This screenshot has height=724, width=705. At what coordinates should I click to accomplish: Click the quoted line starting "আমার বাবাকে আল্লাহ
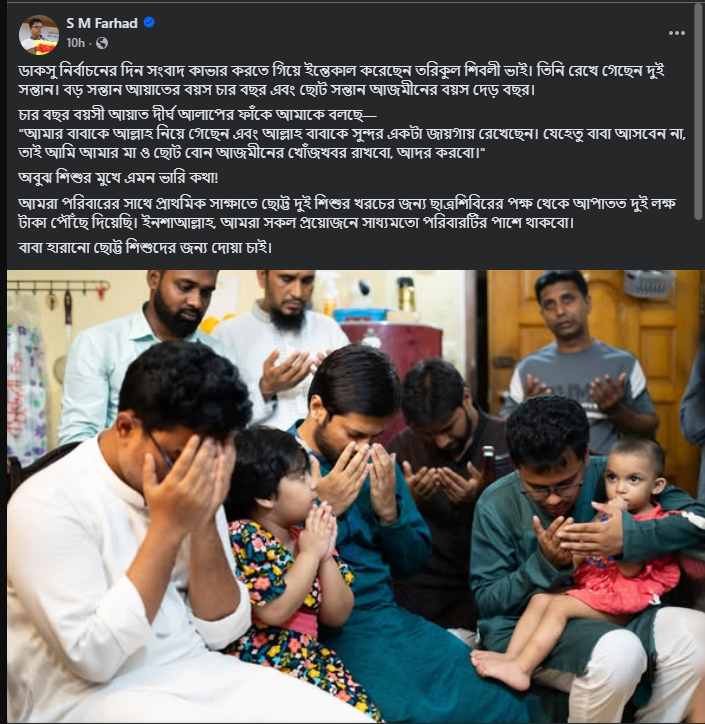353,143
